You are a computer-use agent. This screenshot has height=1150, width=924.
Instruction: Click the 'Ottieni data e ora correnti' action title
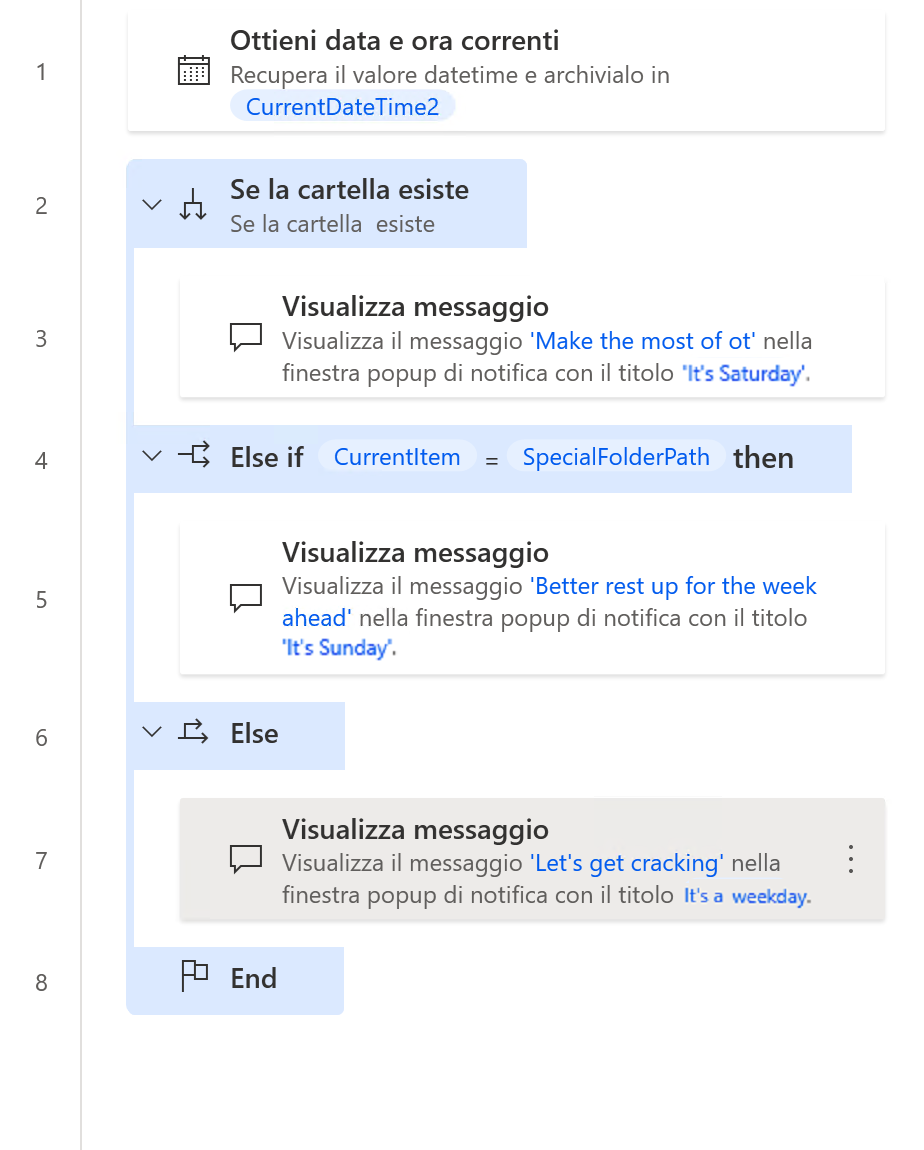(x=394, y=41)
